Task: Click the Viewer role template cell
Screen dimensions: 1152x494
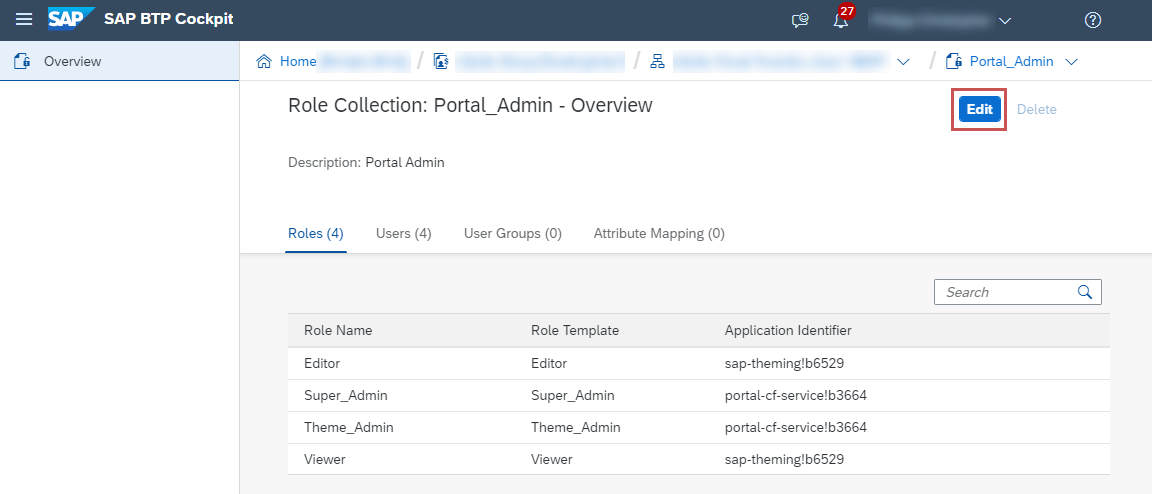Action: pyautogui.click(x=552, y=459)
